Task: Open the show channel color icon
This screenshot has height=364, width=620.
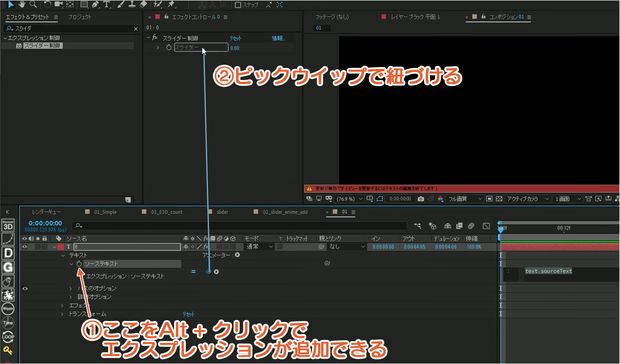Action: click(x=440, y=199)
